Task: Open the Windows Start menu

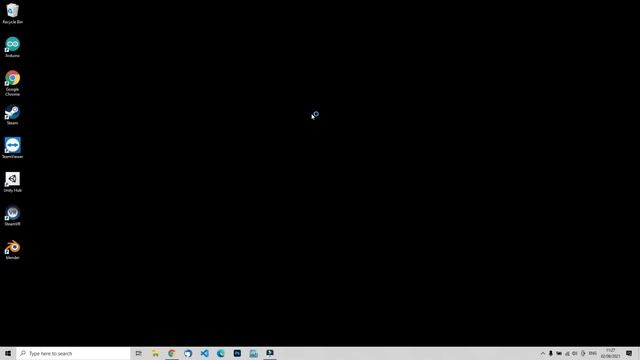Action: click(8, 353)
